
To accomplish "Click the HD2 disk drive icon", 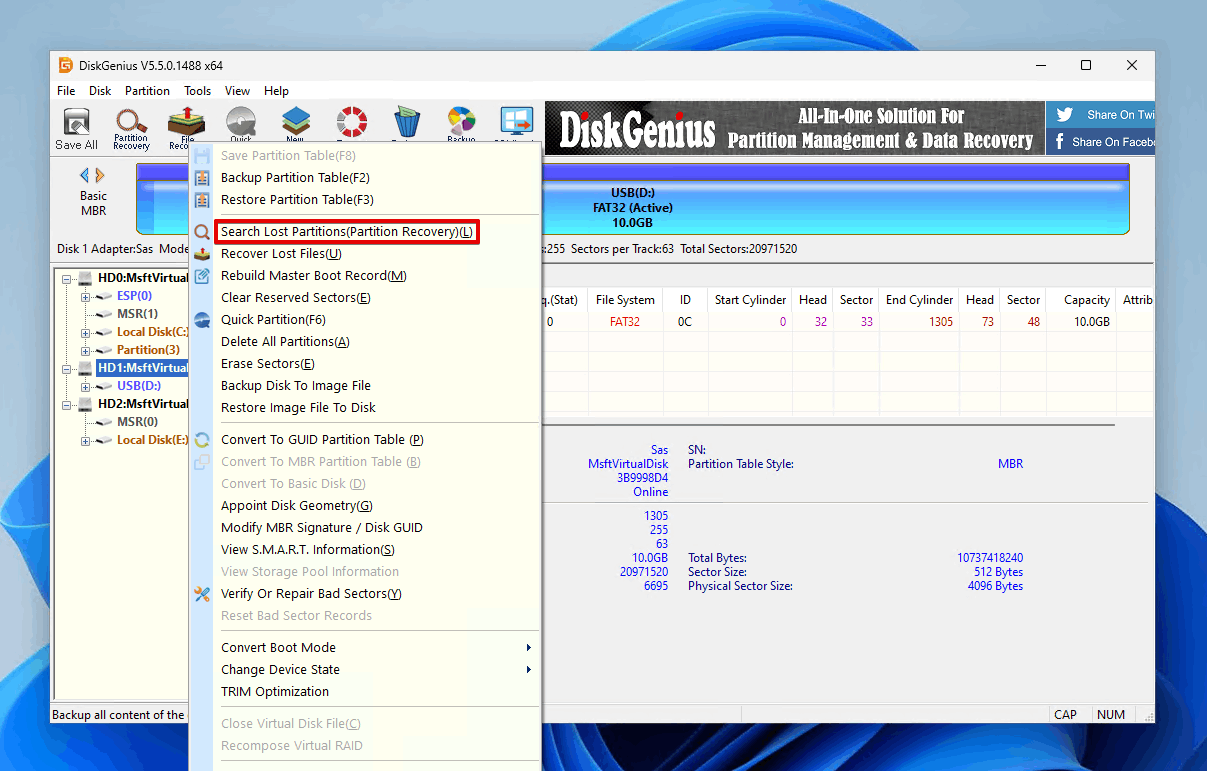I will (x=85, y=404).
